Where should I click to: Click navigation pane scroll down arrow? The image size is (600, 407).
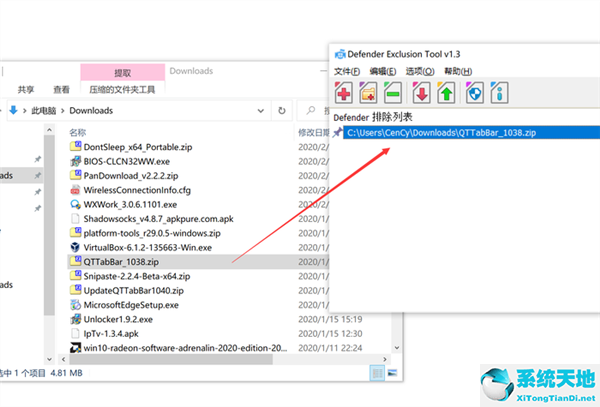click(49, 359)
